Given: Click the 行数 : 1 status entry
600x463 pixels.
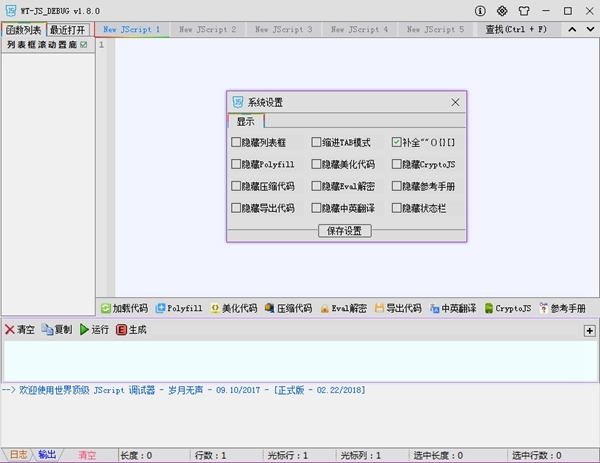Looking at the screenshot, I should pos(210,455).
